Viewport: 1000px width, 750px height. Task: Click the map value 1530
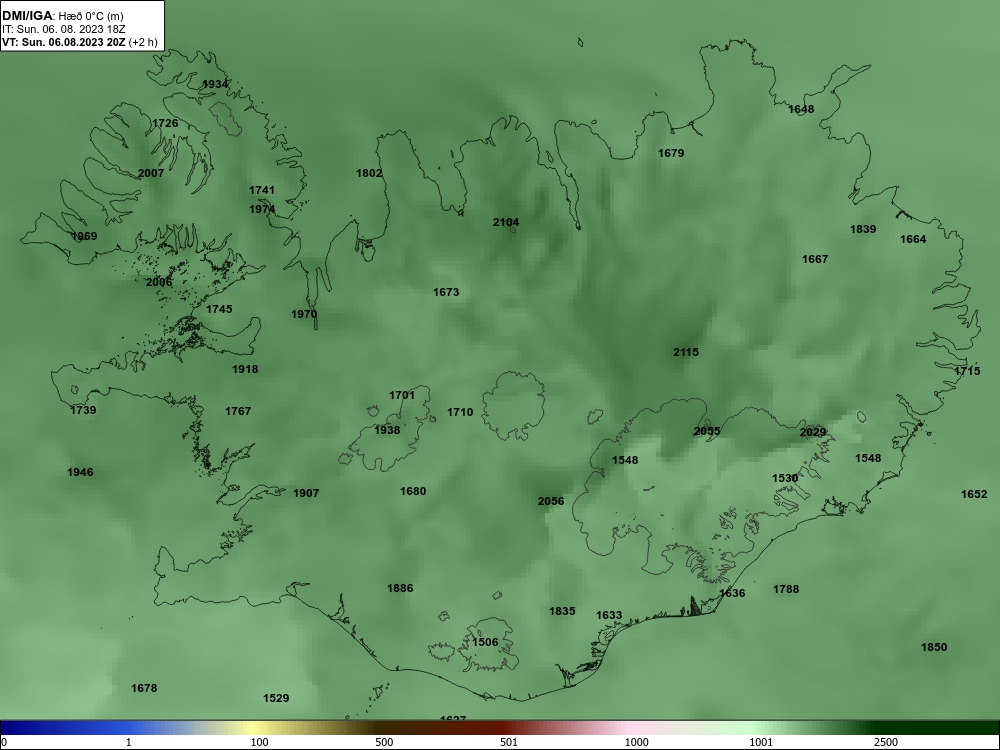(785, 478)
